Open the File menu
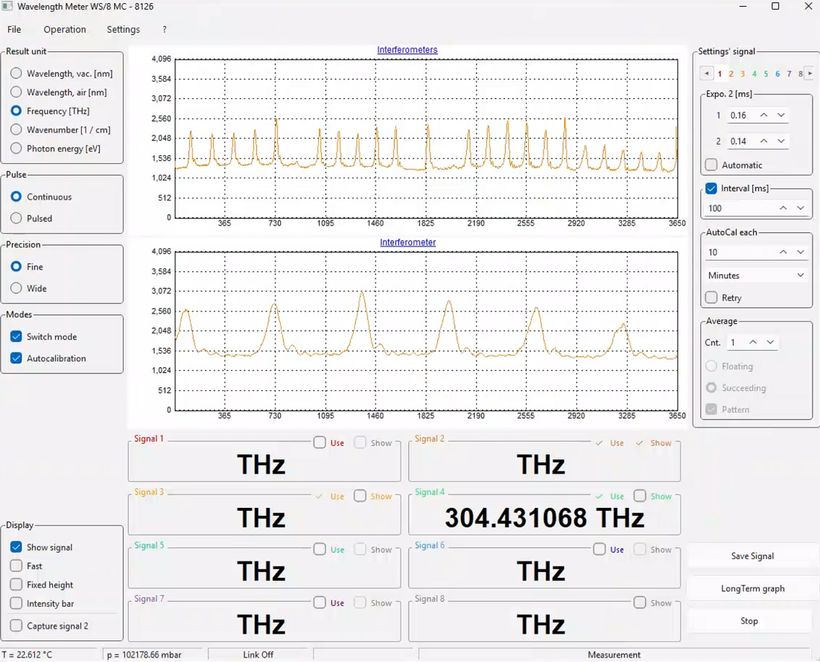820x662 pixels. pyautogui.click(x=14, y=30)
